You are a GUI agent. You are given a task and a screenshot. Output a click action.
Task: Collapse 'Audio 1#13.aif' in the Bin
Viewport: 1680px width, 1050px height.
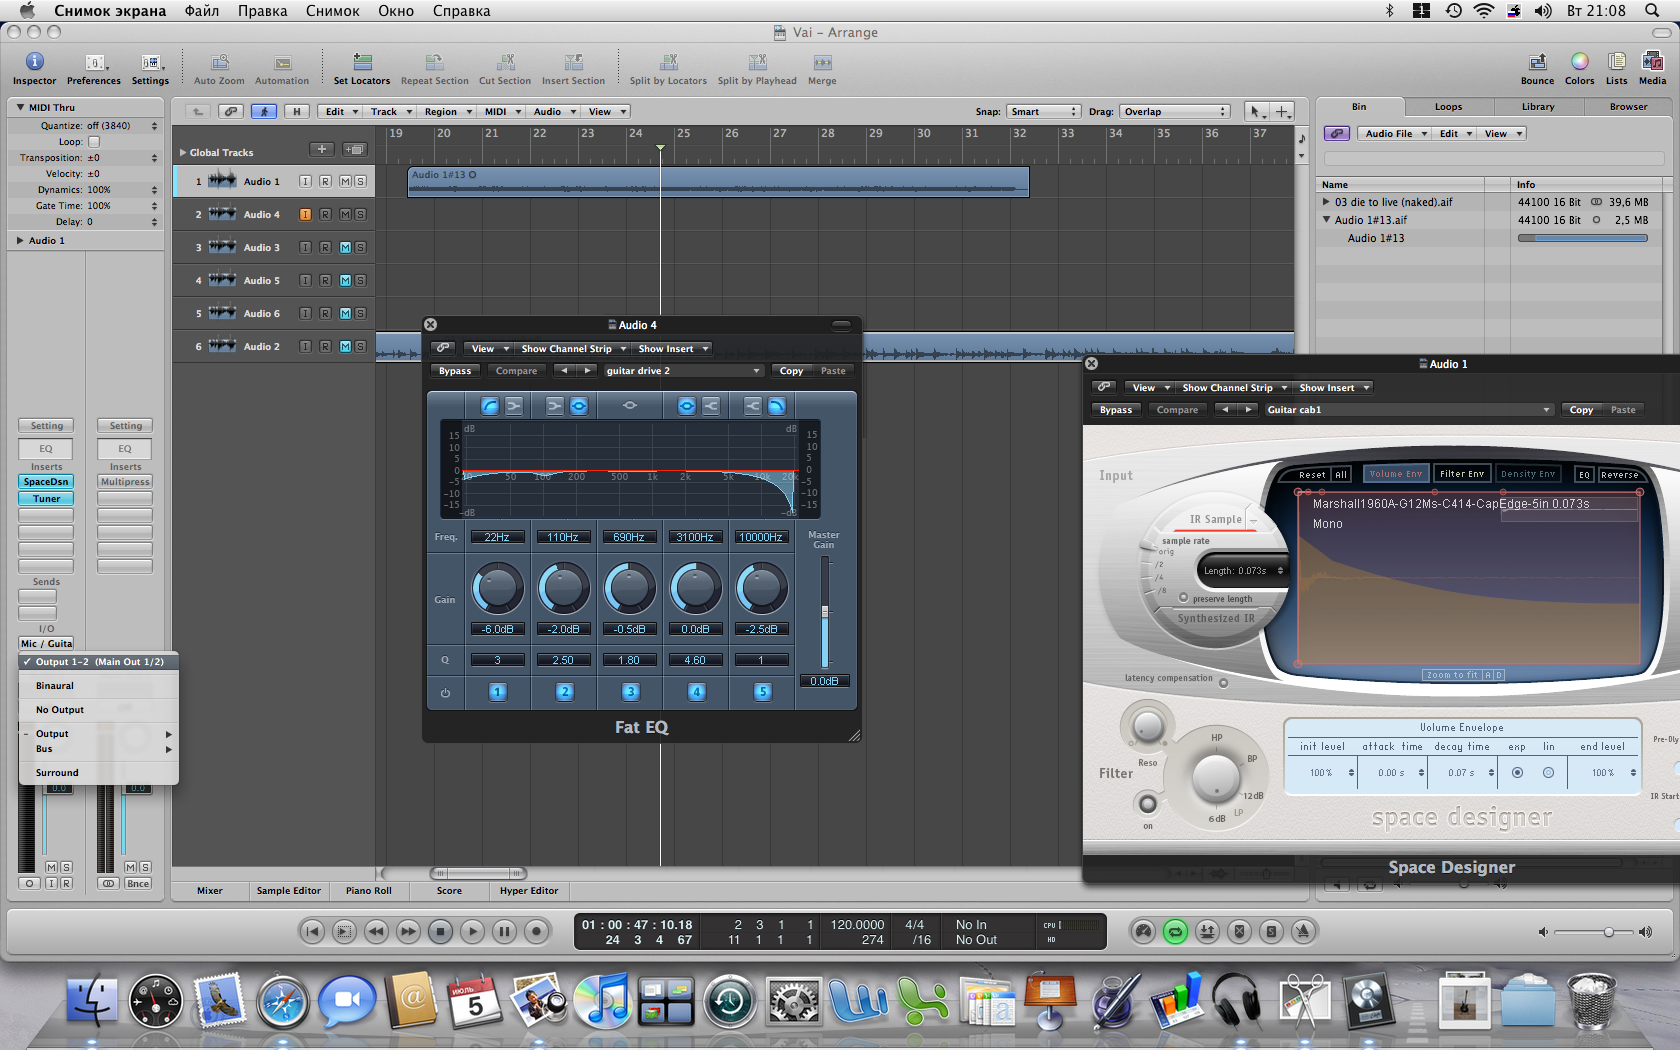tap(1327, 220)
